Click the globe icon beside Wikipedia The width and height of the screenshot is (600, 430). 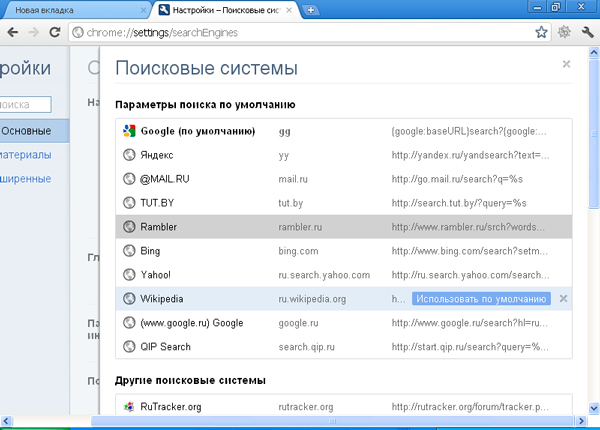point(129,298)
